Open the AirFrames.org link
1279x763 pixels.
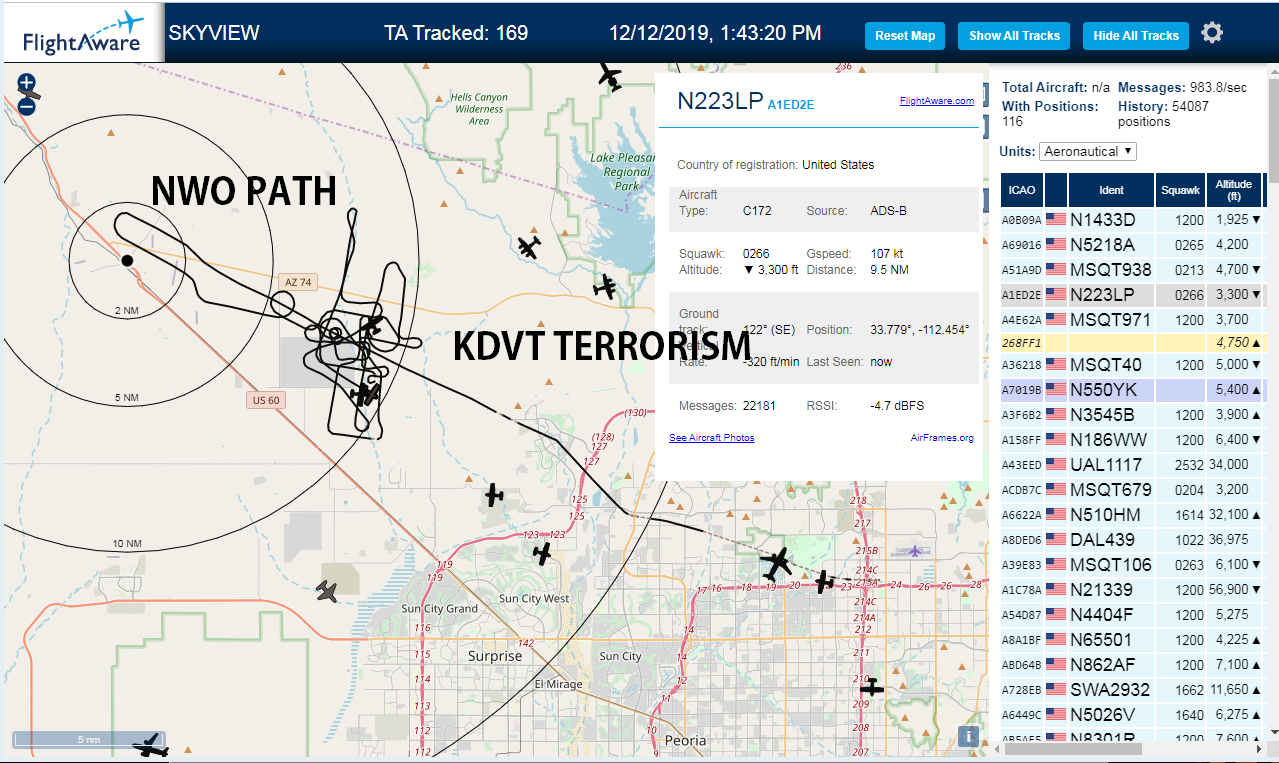point(942,438)
